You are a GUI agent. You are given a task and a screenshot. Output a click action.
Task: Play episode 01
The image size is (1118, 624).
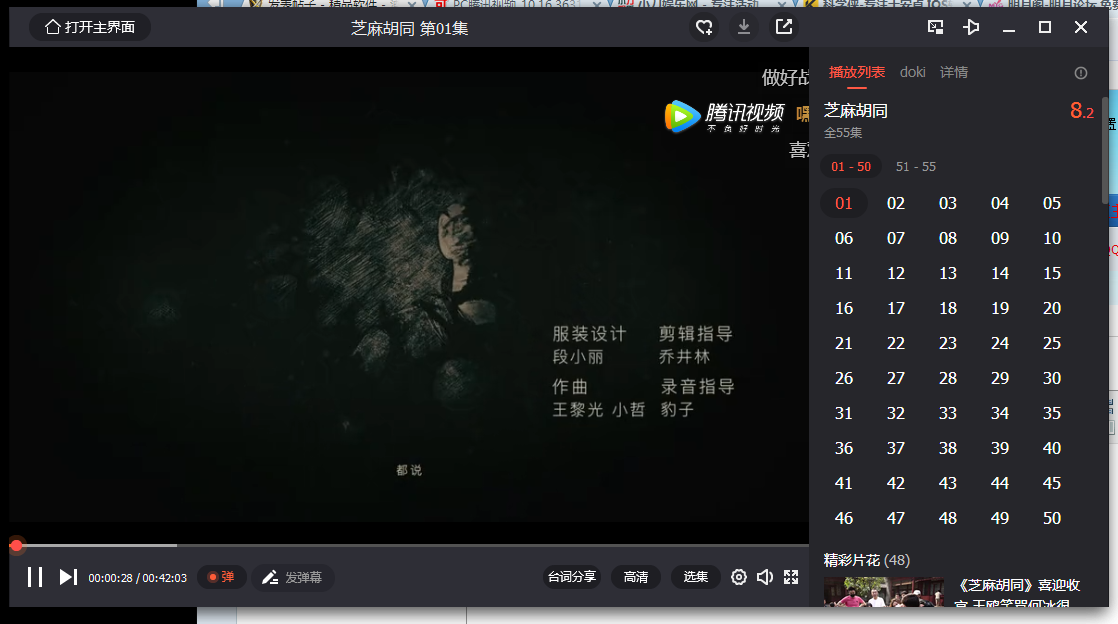(x=843, y=203)
